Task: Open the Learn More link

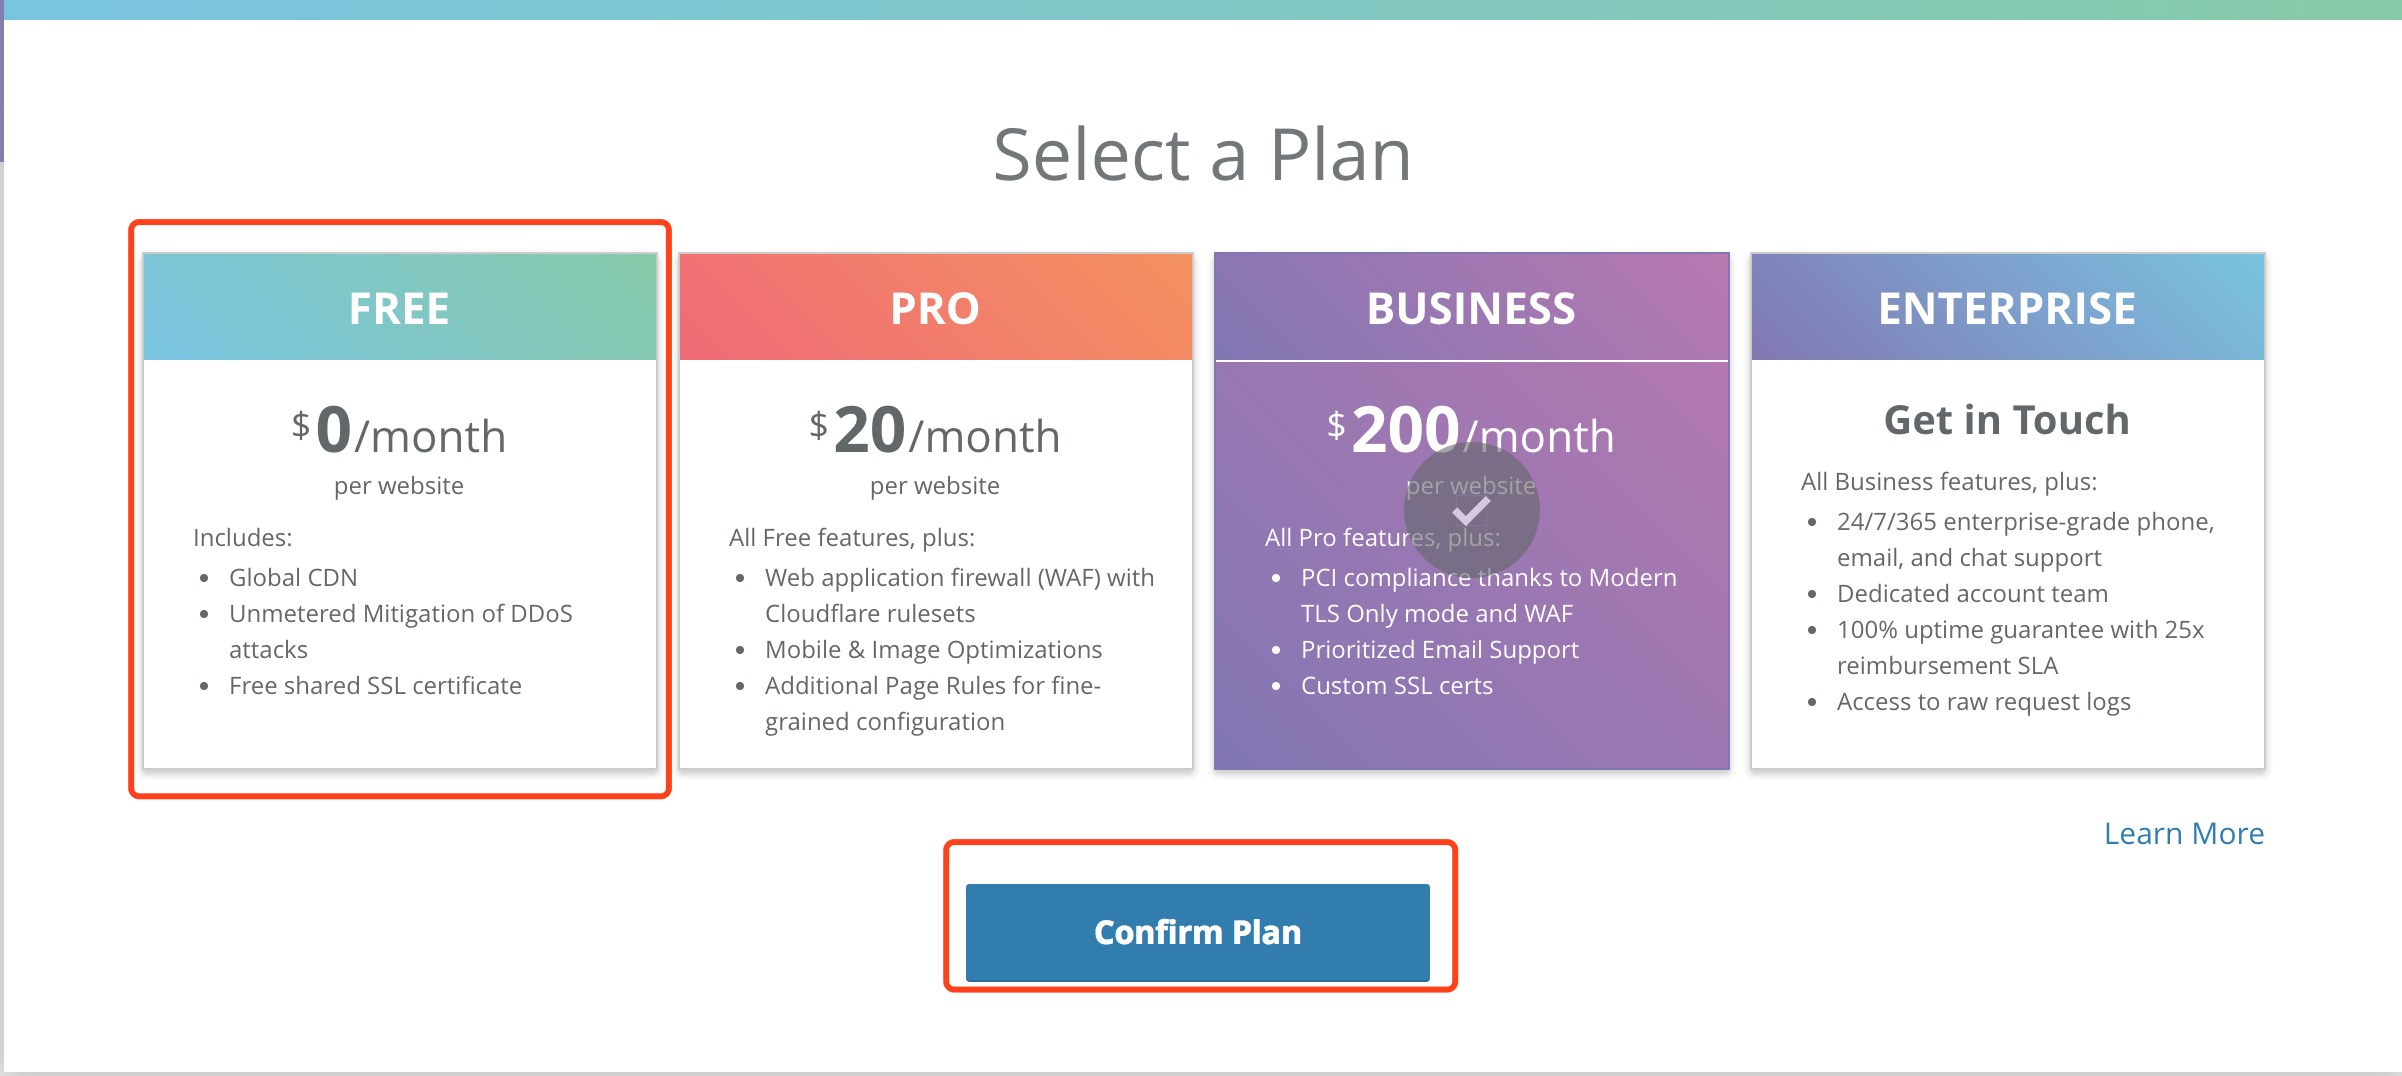Action: [x=2183, y=833]
